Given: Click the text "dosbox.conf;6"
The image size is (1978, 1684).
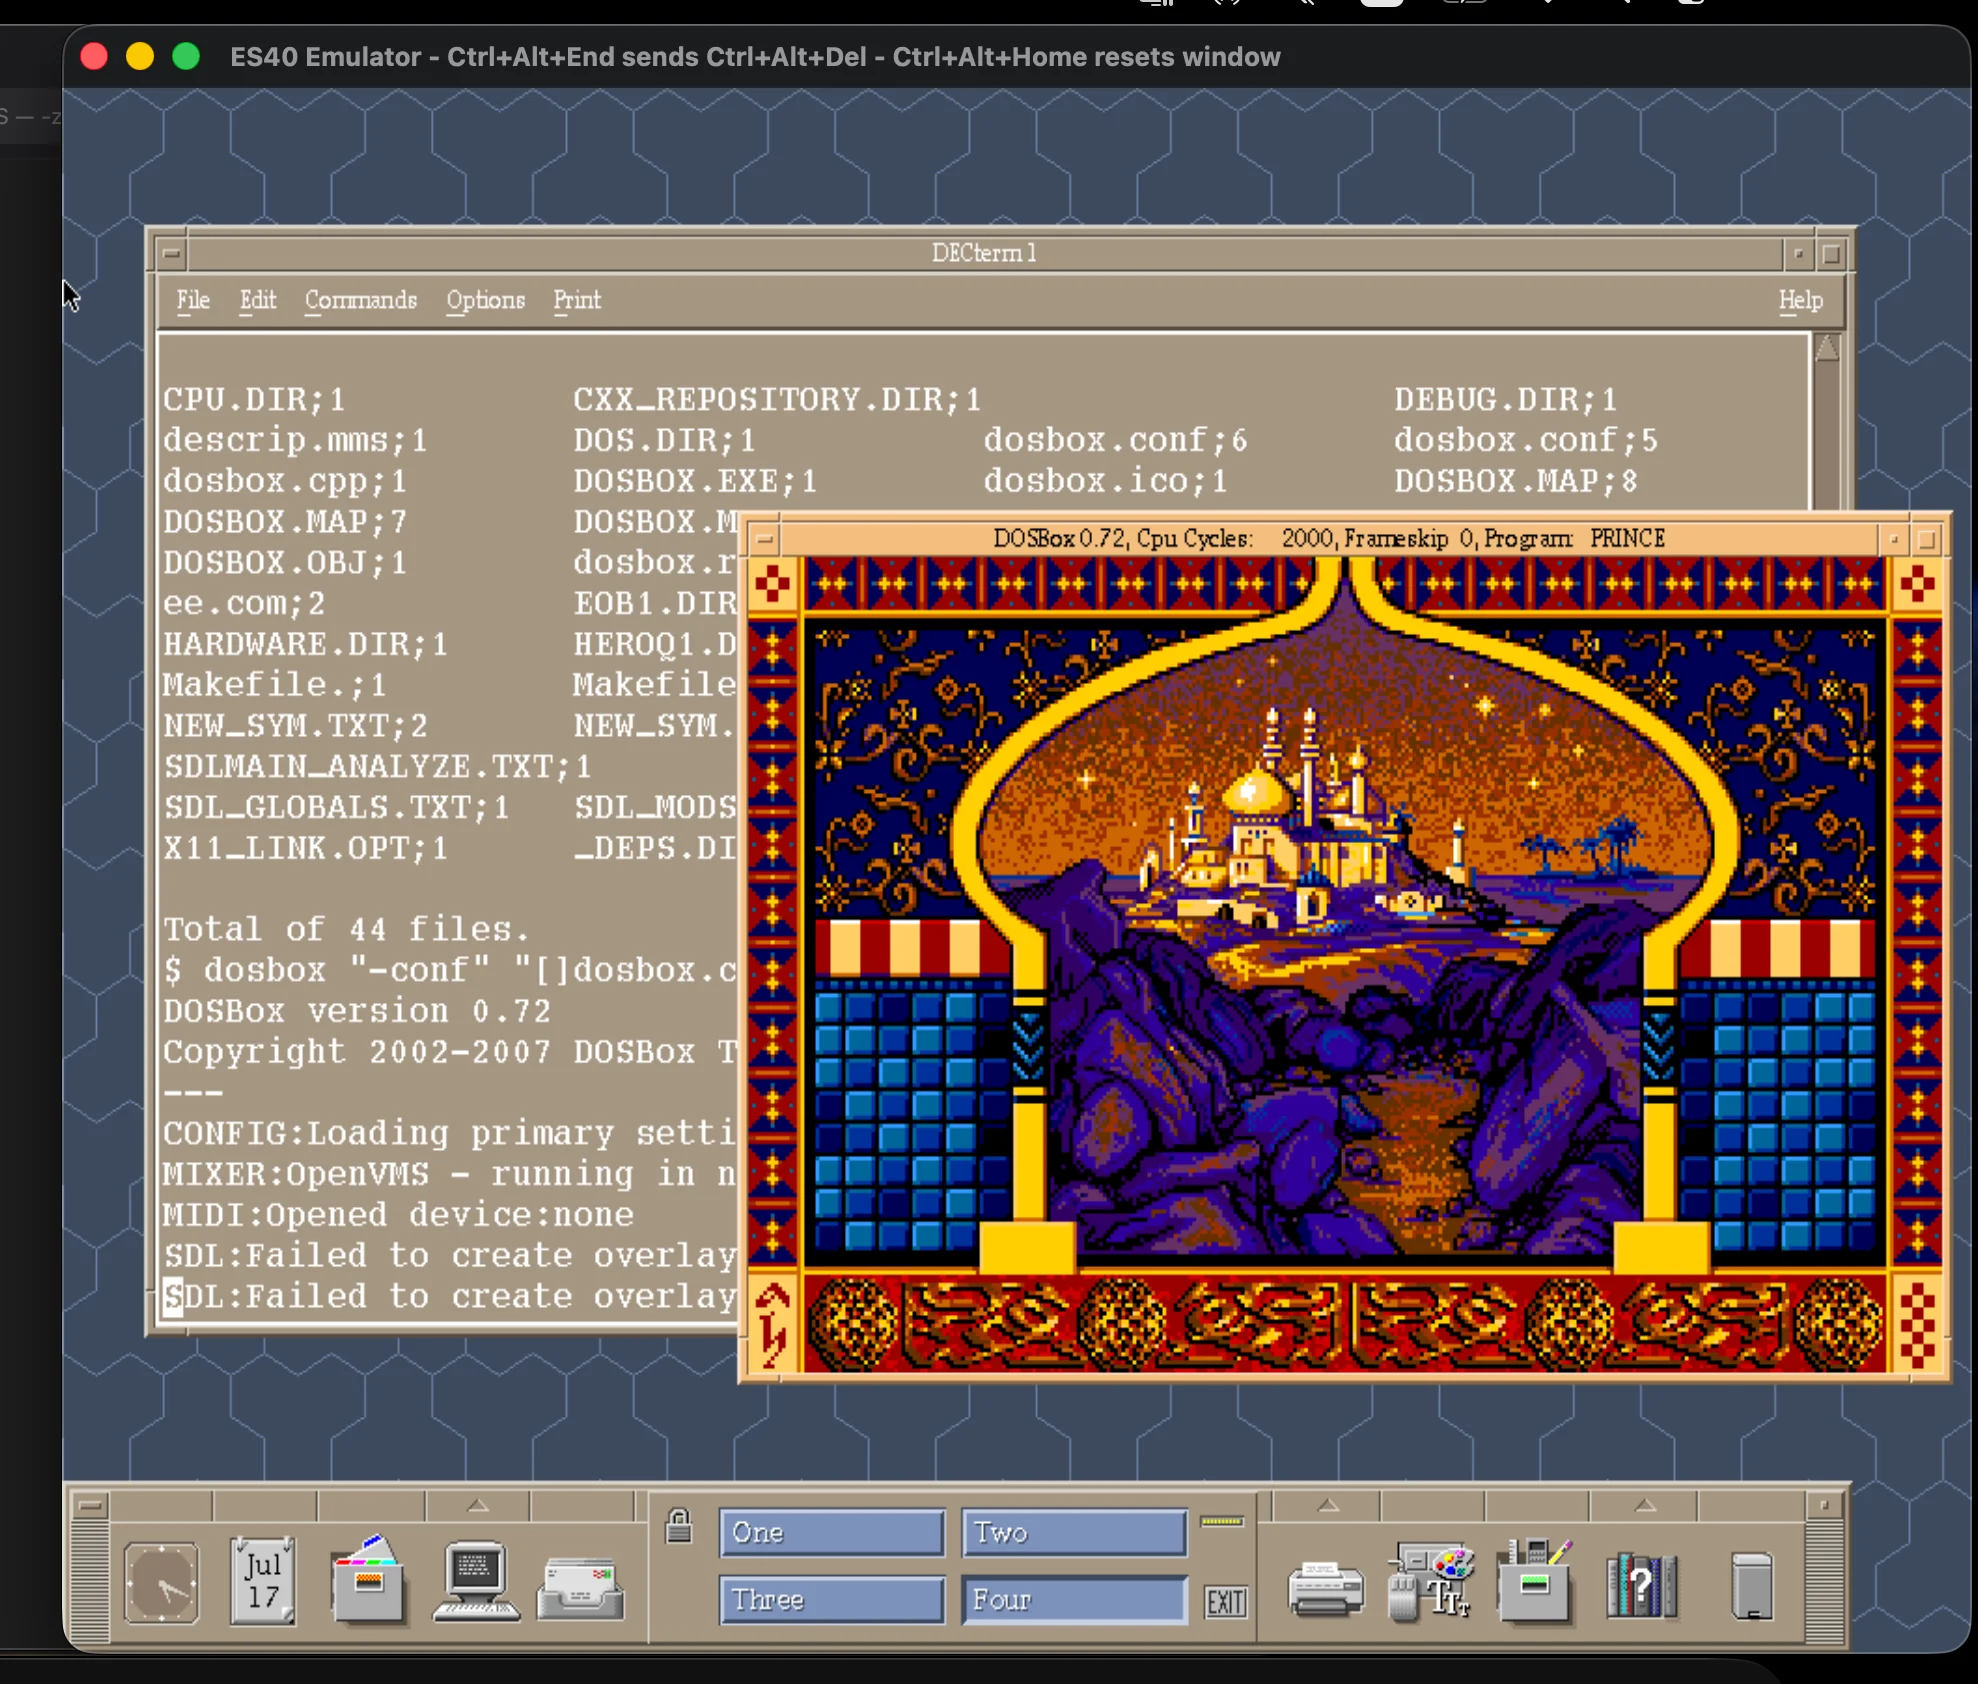Looking at the screenshot, I should 1115,441.
